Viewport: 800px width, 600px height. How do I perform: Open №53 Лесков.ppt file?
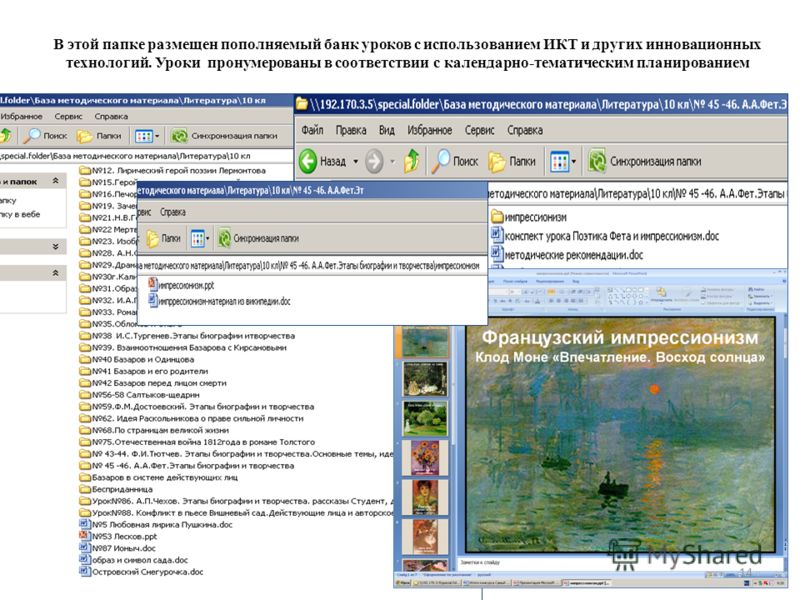[x=118, y=536]
